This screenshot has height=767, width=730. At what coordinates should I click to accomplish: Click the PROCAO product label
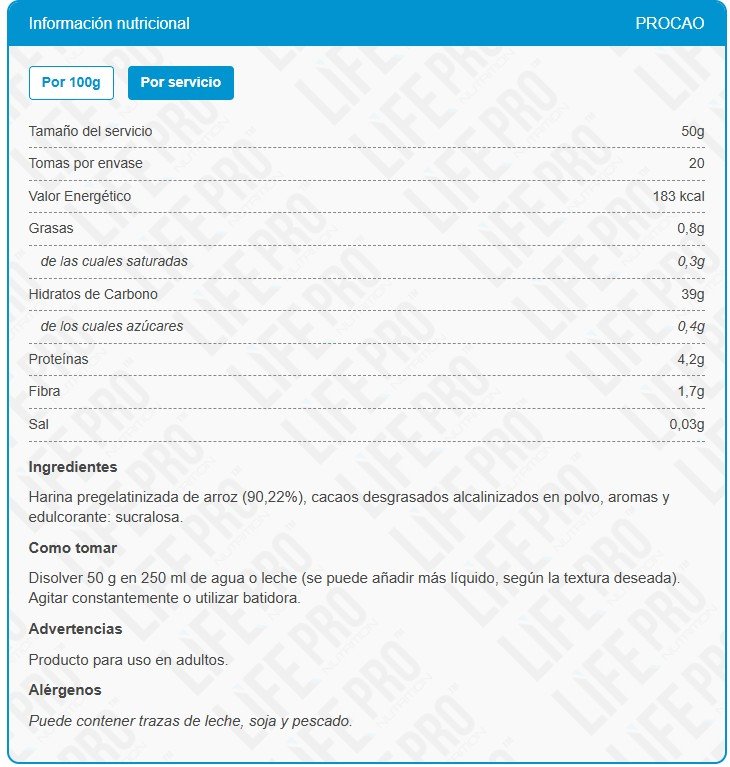coord(669,23)
